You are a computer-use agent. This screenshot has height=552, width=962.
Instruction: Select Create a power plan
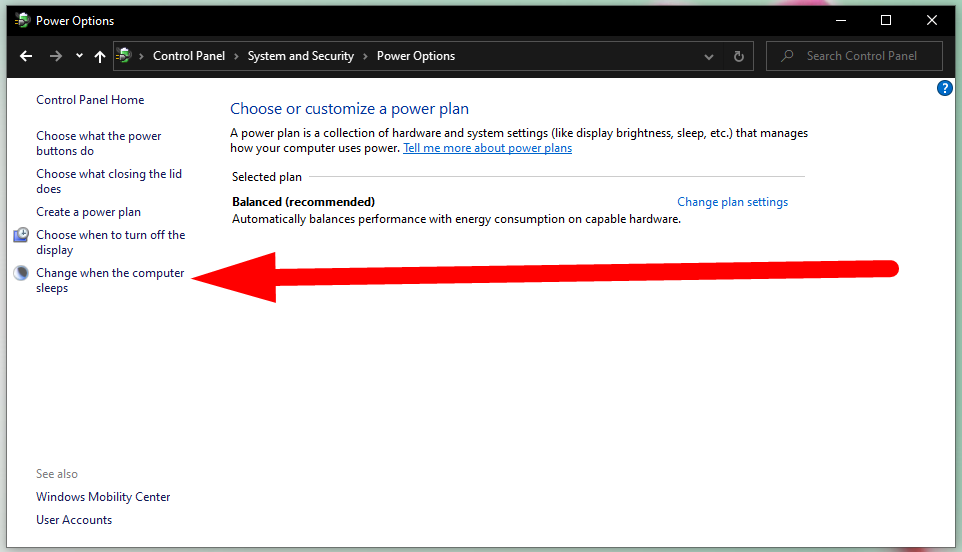tap(88, 212)
